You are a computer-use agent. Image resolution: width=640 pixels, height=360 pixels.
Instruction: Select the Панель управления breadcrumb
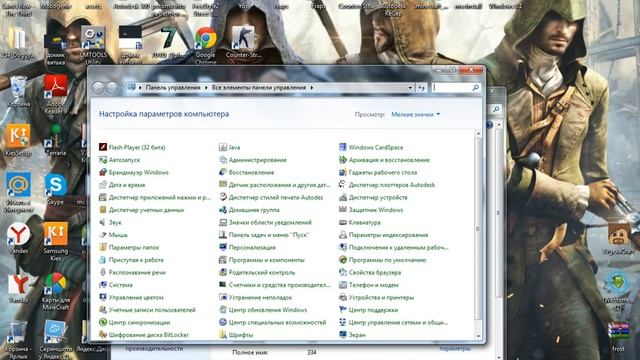coord(173,88)
